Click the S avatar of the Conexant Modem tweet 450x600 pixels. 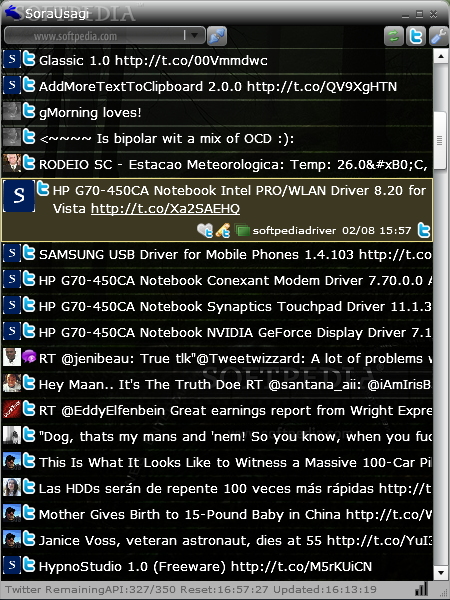tap(12, 279)
